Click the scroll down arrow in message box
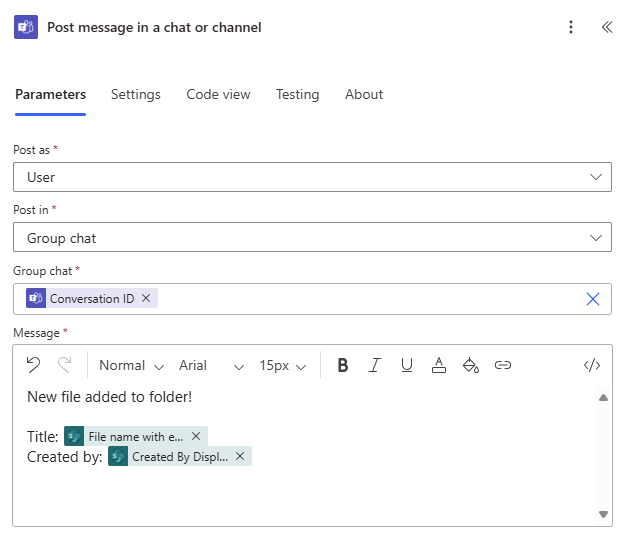 pyautogui.click(x=603, y=514)
